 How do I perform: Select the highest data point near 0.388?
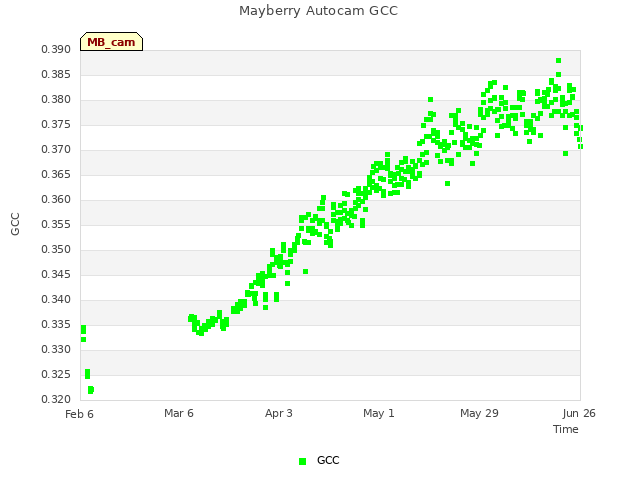point(558,60)
